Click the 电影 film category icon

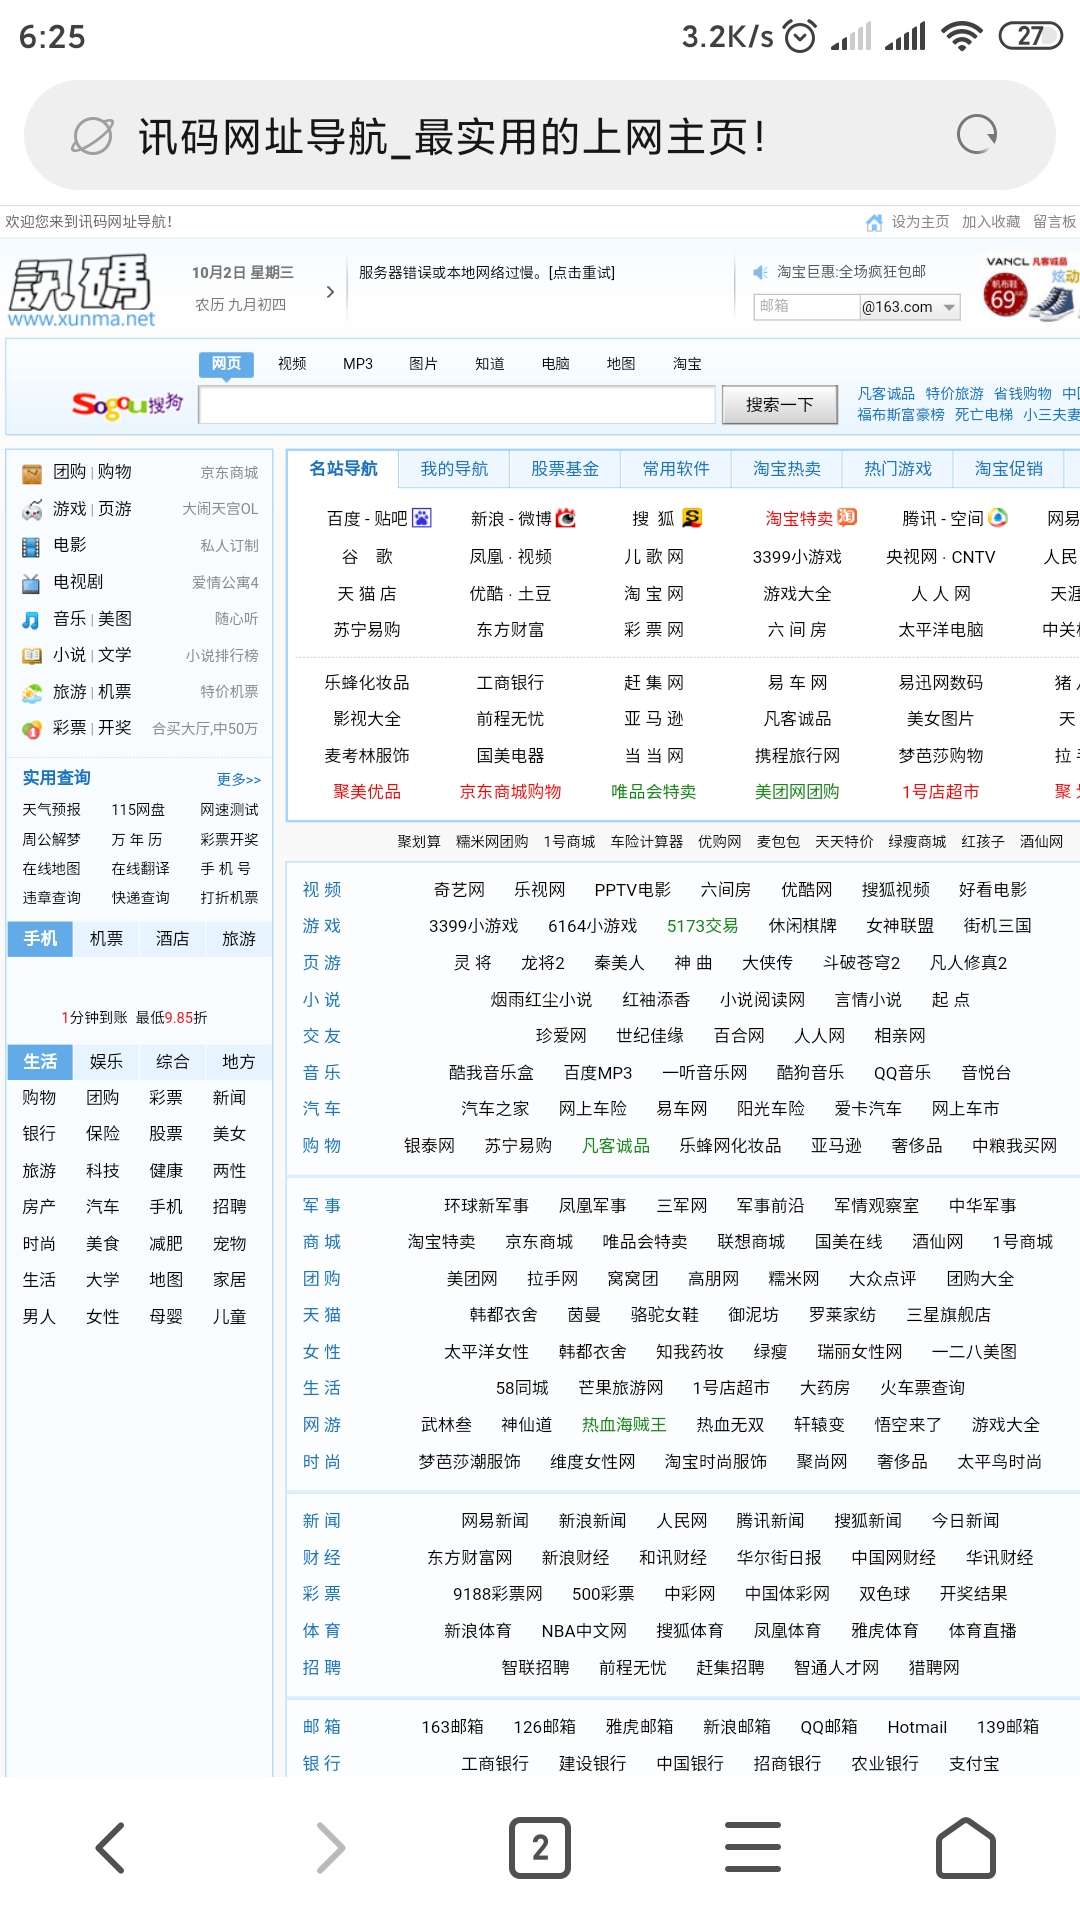32,546
